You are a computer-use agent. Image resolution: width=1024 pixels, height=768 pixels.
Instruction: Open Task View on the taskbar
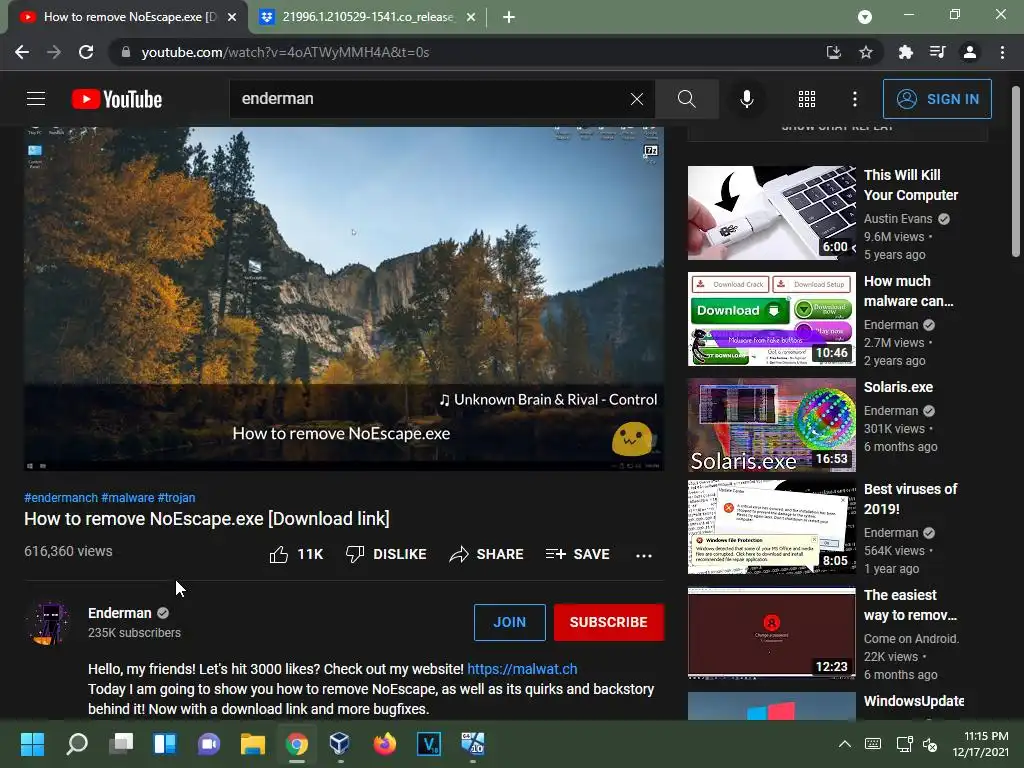pos(121,744)
